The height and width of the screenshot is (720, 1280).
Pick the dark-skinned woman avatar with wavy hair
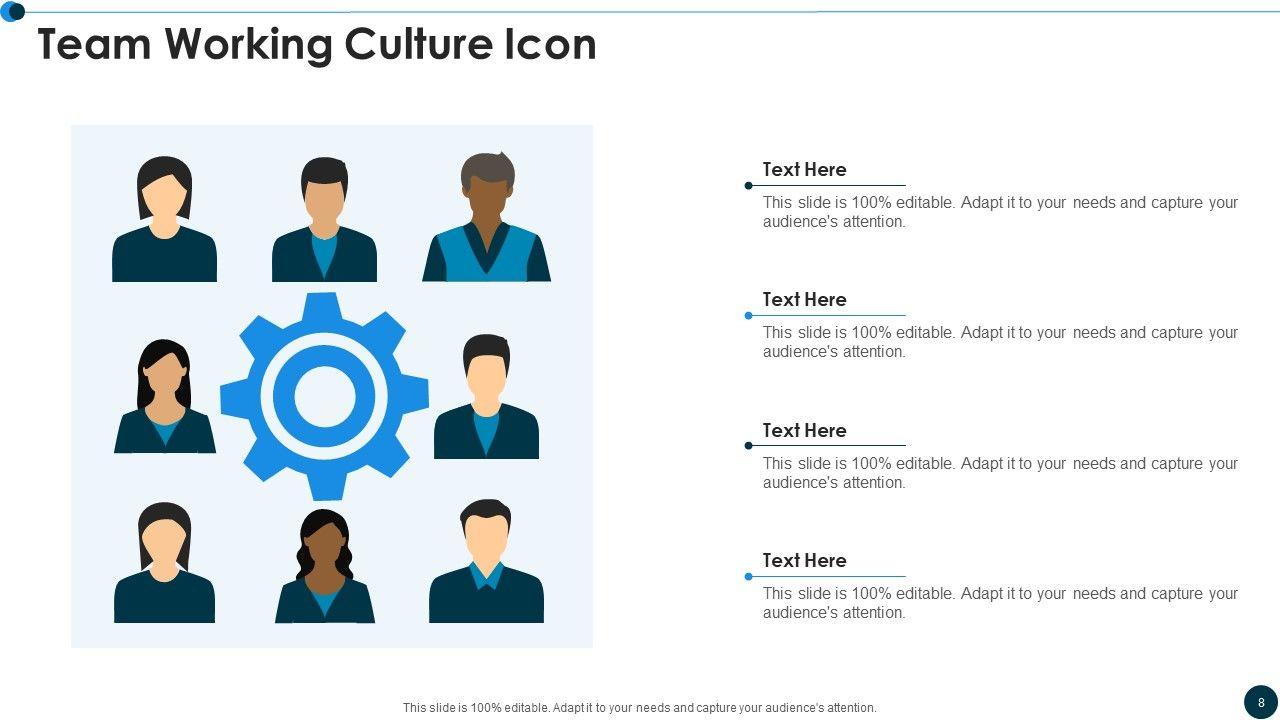tap(324, 566)
